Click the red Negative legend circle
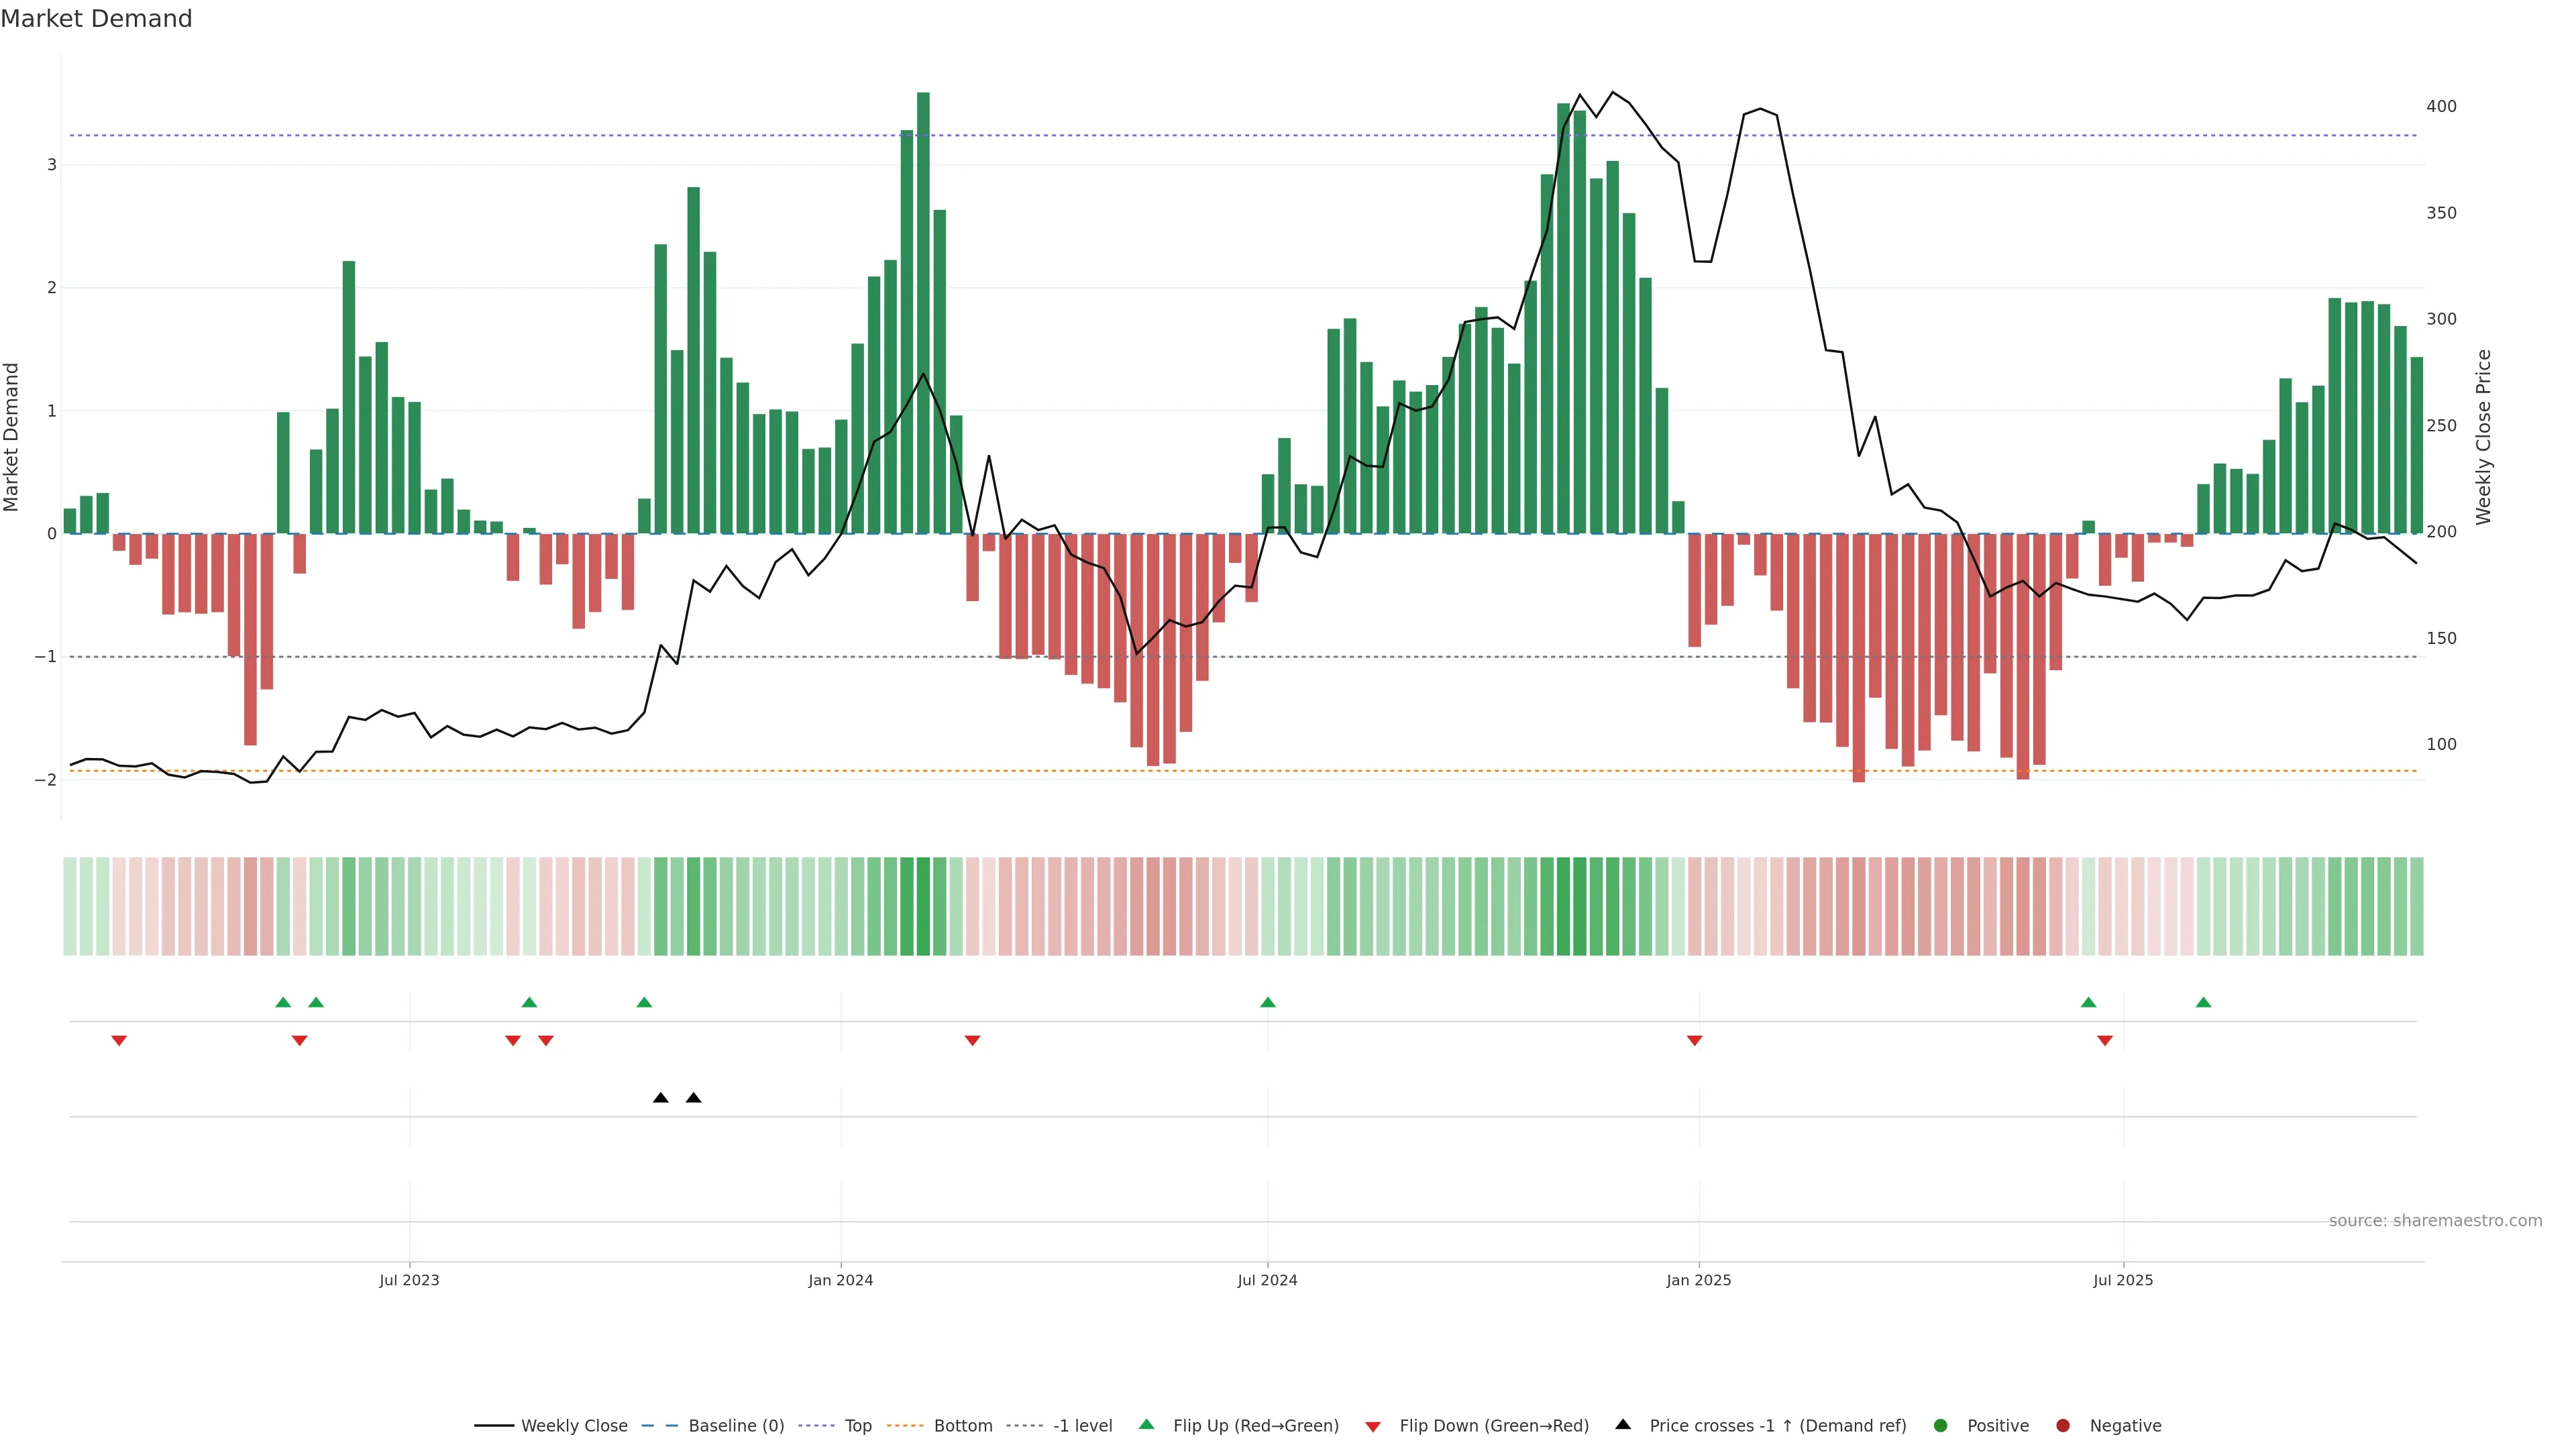Image resolution: width=2576 pixels, height=1449 pixels. coord(2063,1426)
